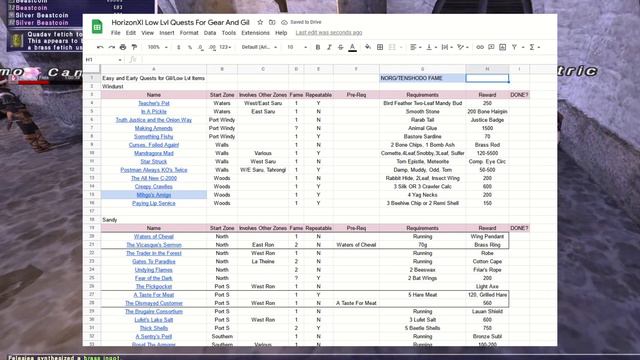
Task: Select the Paint format tool
Action: click(134, 47)
